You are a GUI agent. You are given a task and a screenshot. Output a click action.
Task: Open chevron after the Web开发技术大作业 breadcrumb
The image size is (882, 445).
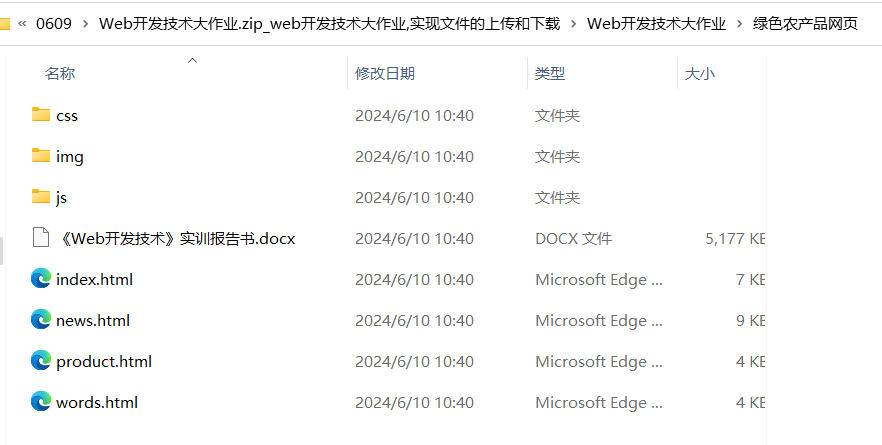coord(739,23)
